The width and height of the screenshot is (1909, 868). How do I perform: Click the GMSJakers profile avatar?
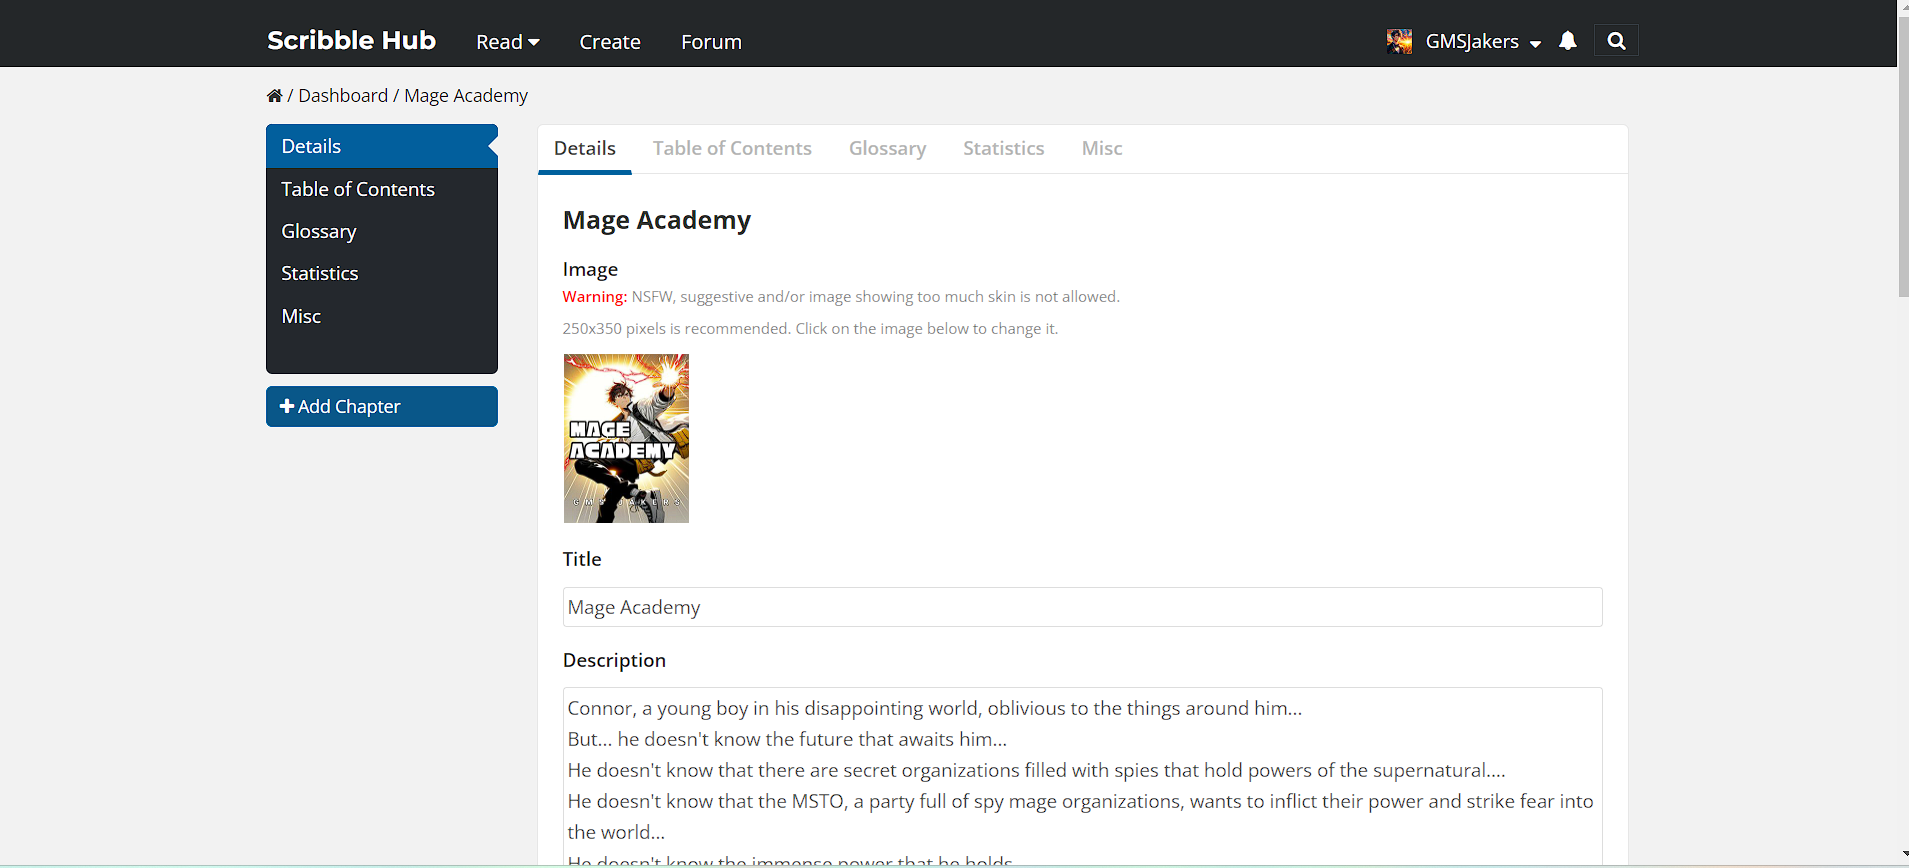click(x=1399, y=41)
